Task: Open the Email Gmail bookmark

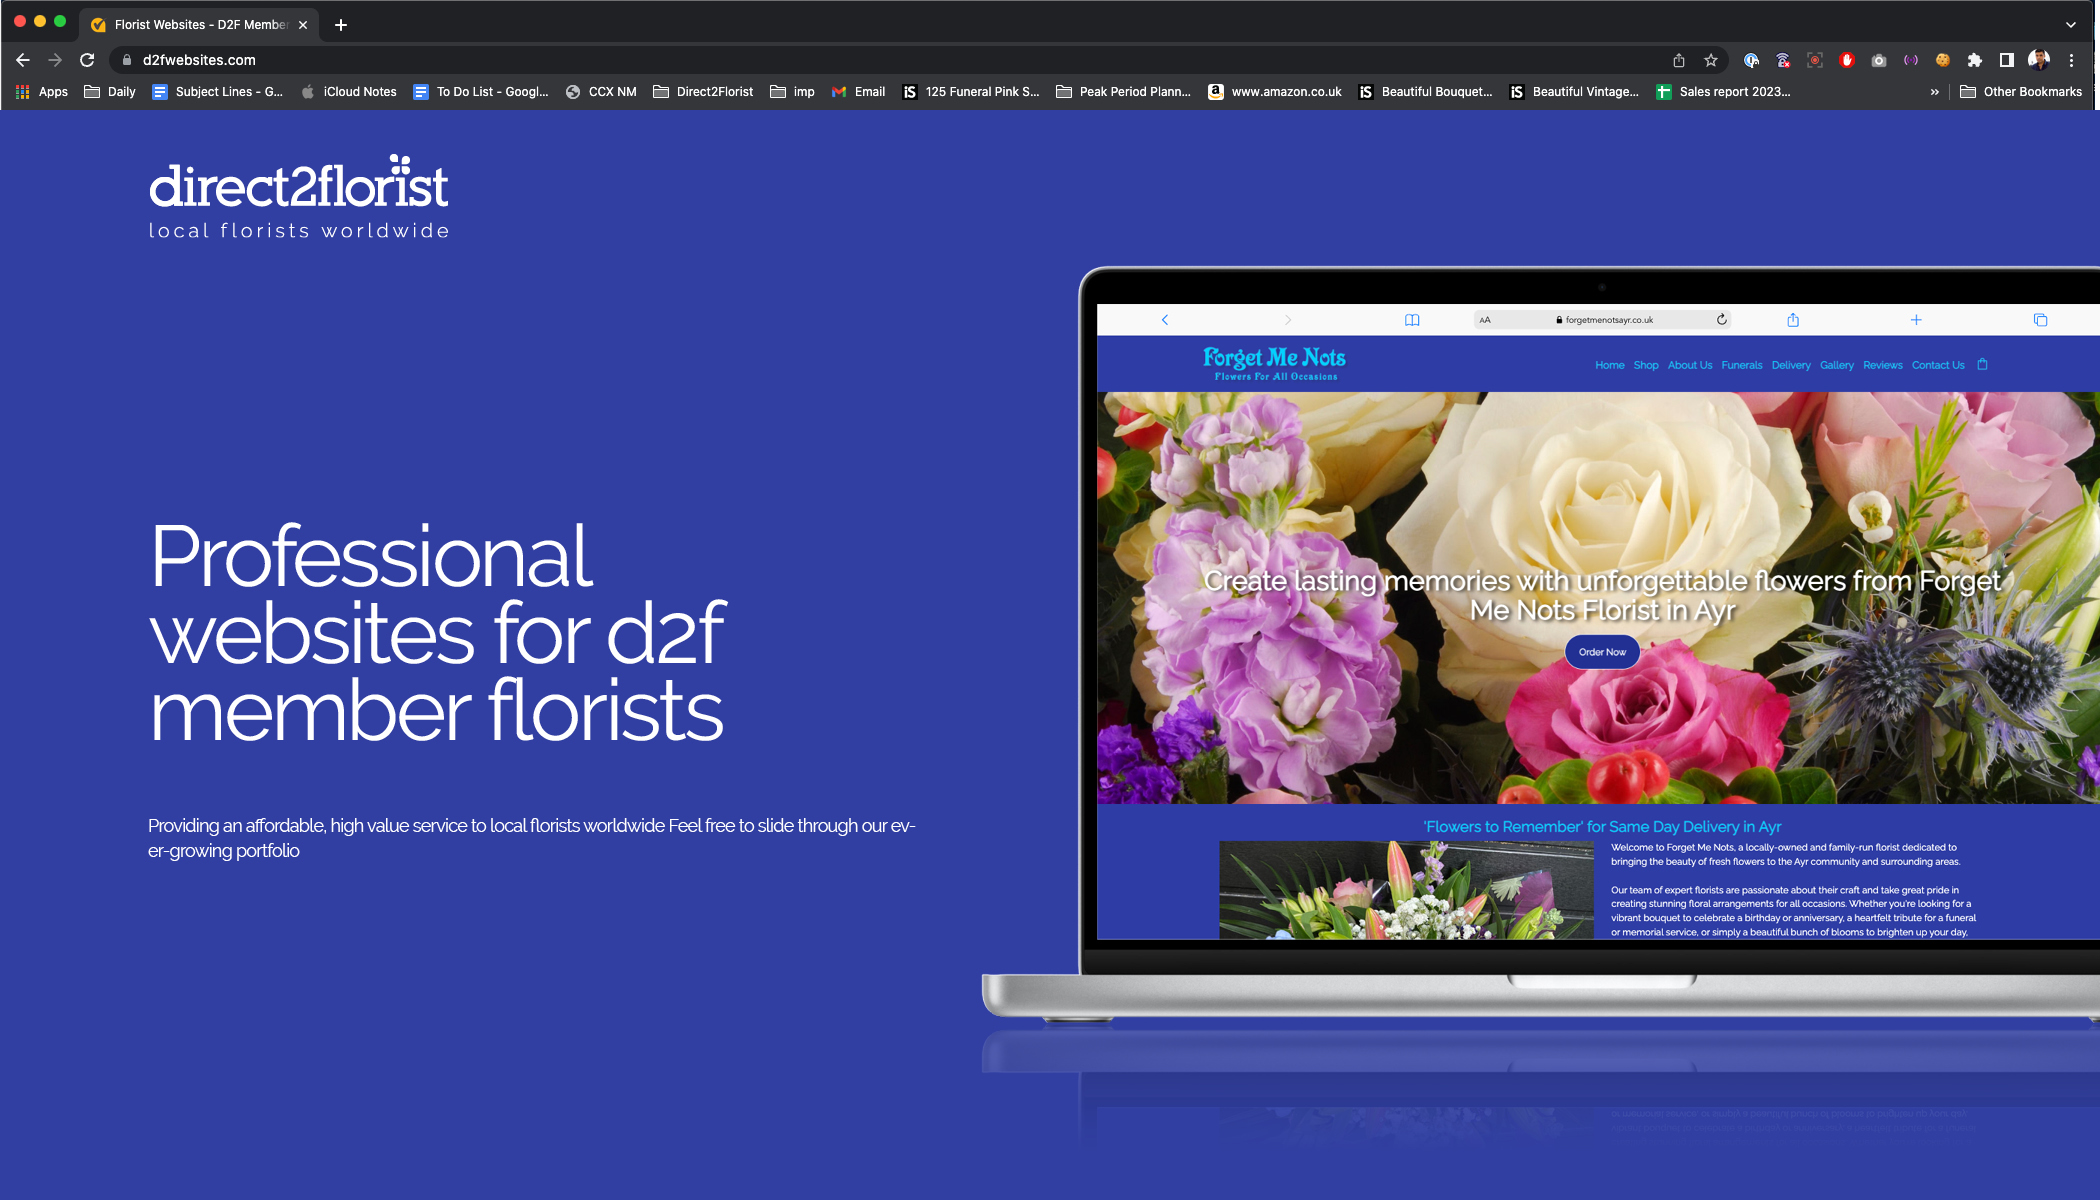Action: [858, 91]
